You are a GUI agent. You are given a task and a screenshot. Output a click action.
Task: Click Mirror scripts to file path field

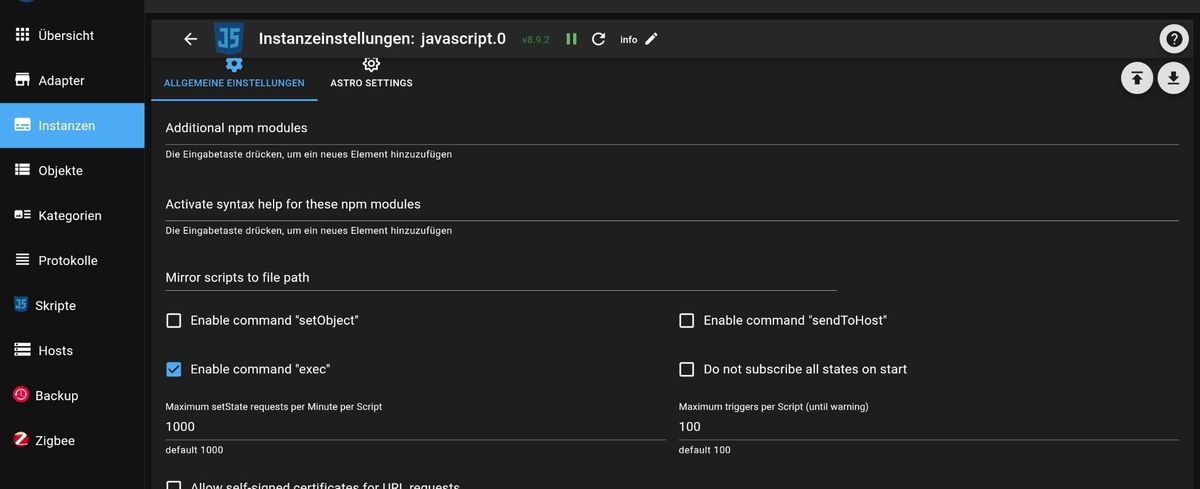click(500, 277)
